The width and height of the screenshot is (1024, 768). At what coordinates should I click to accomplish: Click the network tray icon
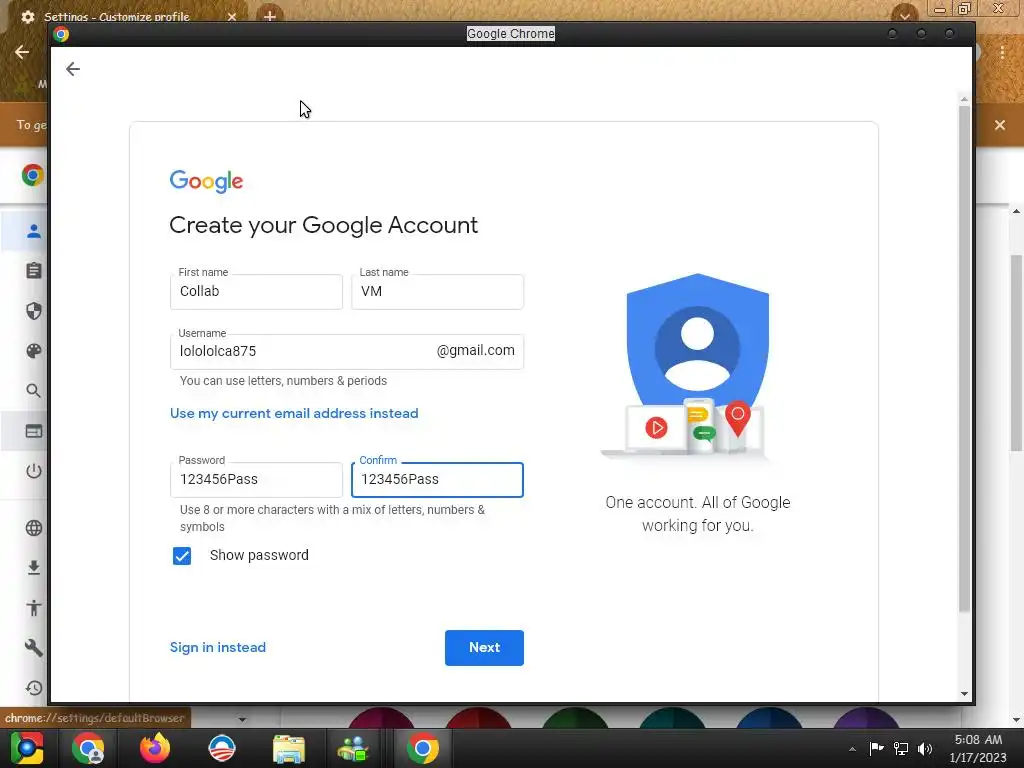tap(901, 748)
